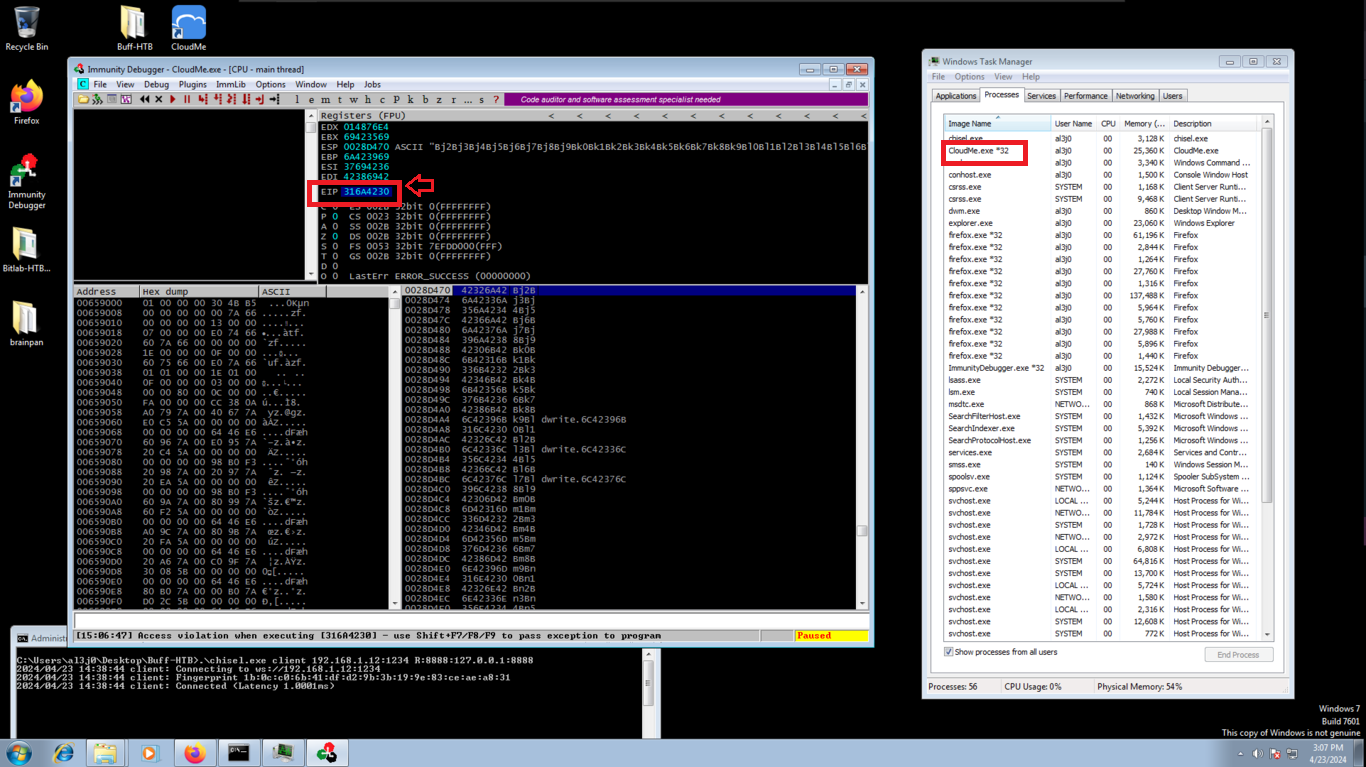Click Open file icon in Immunity toolbar
Image resolution: width=1366 pixels, height=767 pixels.
click(x=83, y=99)
